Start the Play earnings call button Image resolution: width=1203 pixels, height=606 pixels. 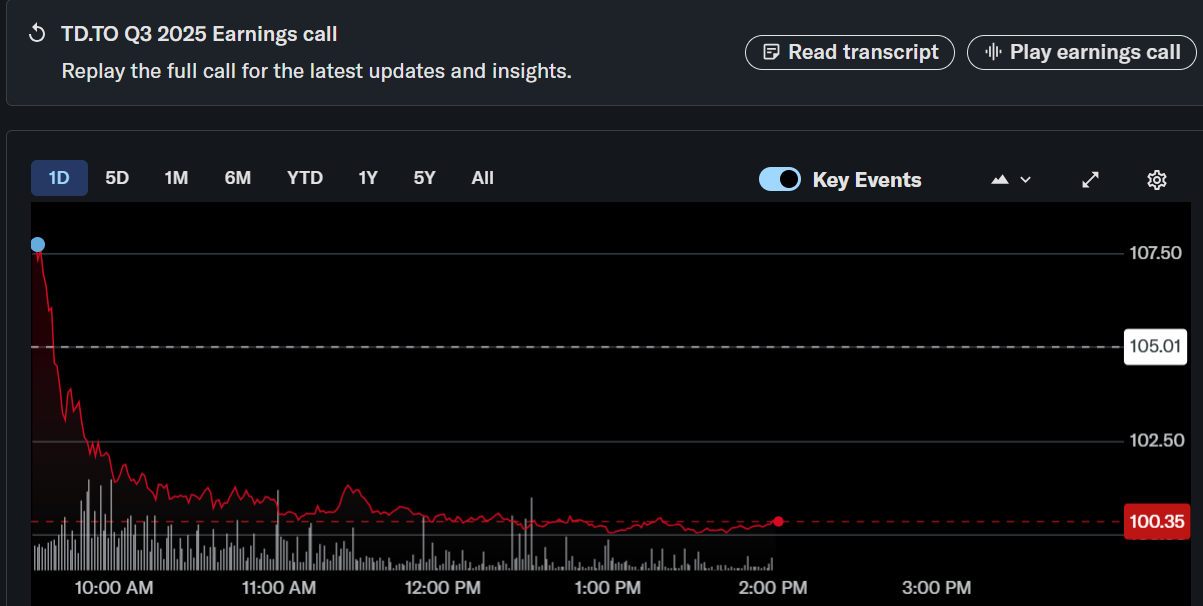1081,52
